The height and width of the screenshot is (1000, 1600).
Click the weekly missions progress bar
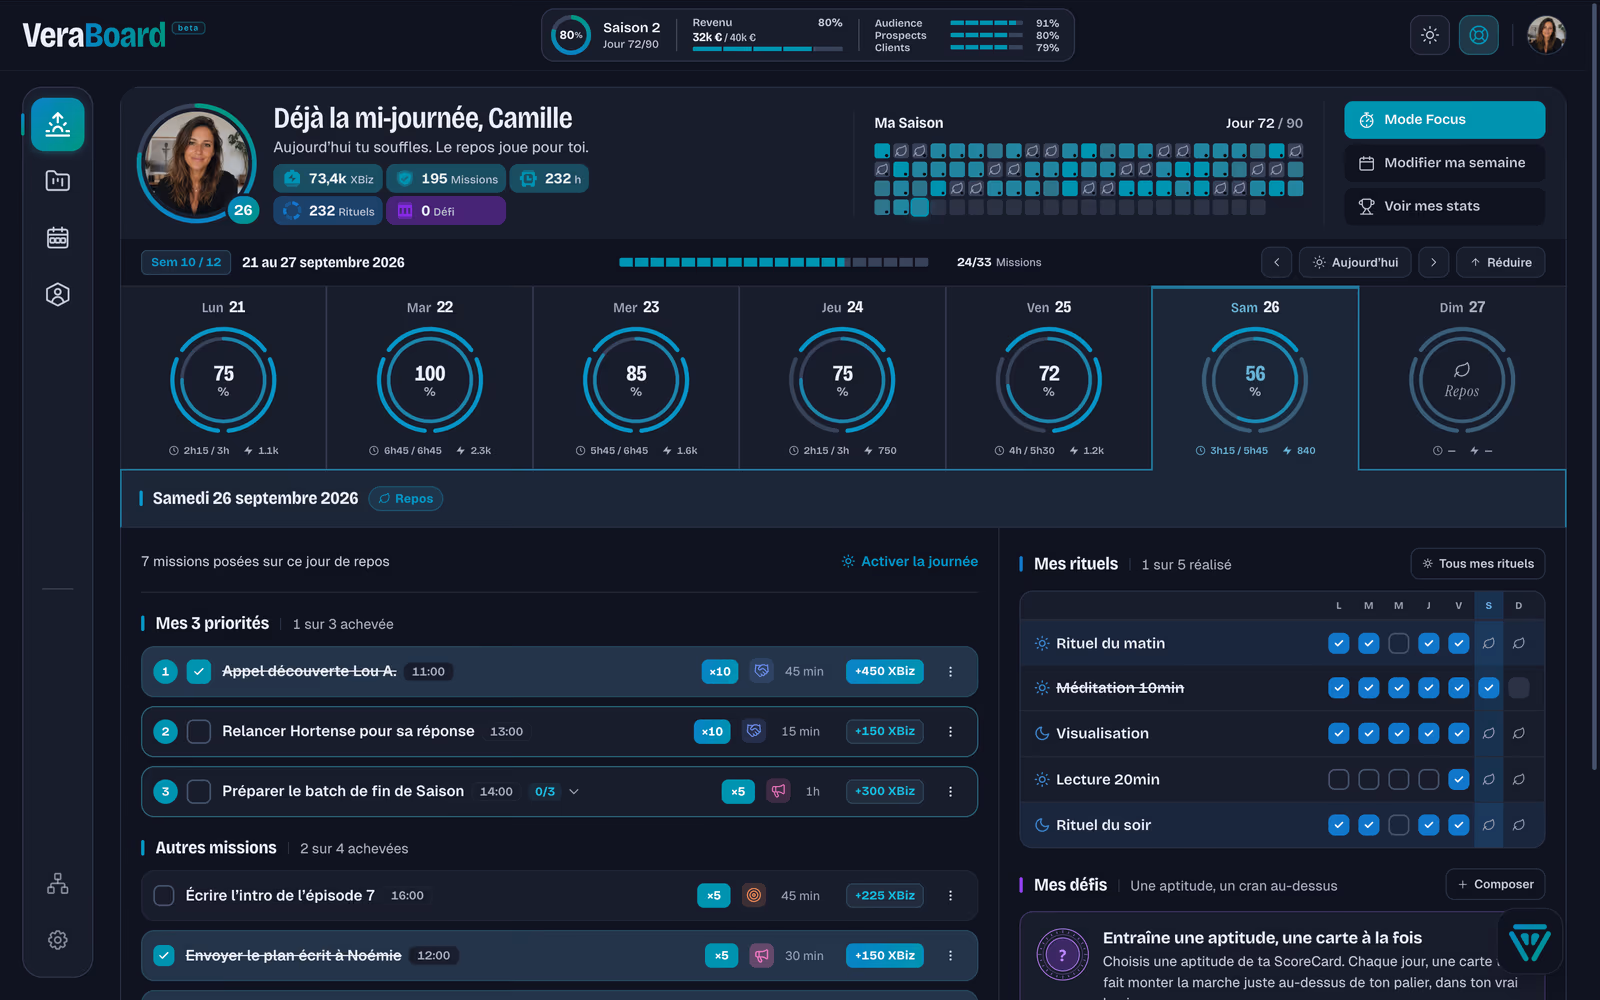pos(774,262)
